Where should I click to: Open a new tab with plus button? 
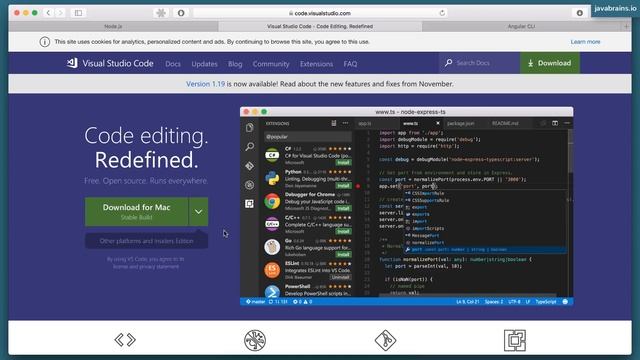[x=627, y=27]
